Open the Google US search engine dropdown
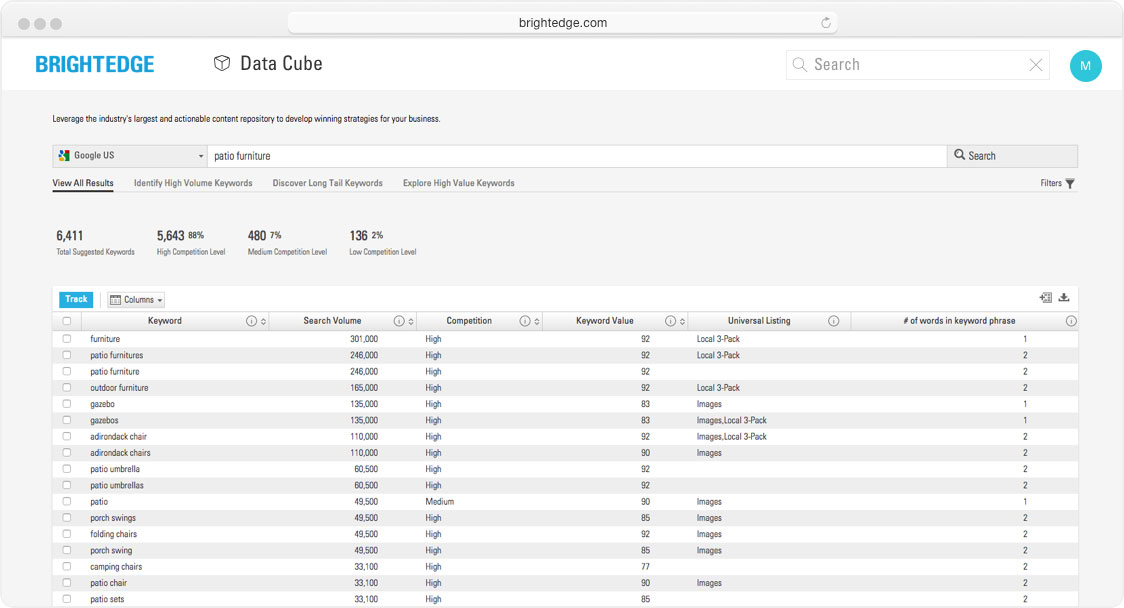1124x608 pixels. (x=130, y=156)
